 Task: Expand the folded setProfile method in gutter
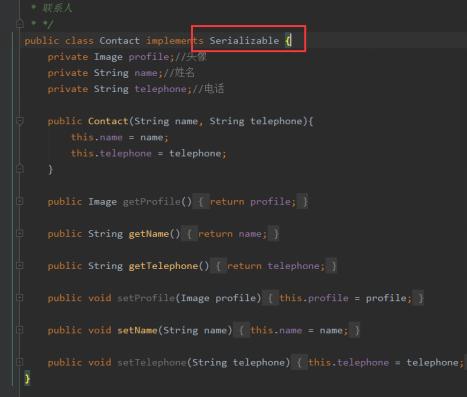coord(20,298)
